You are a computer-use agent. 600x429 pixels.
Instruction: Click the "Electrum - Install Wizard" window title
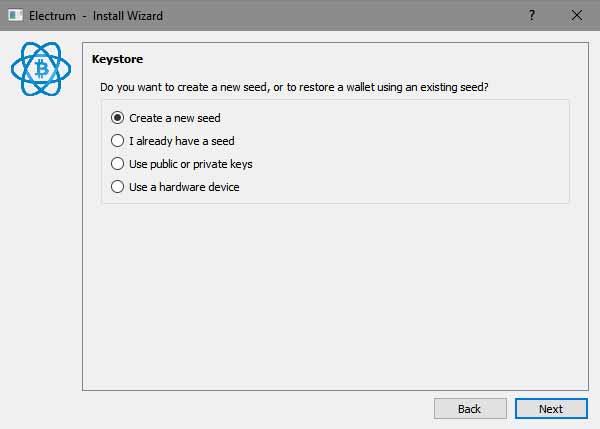pyautogui.click(x=96, y=16)
